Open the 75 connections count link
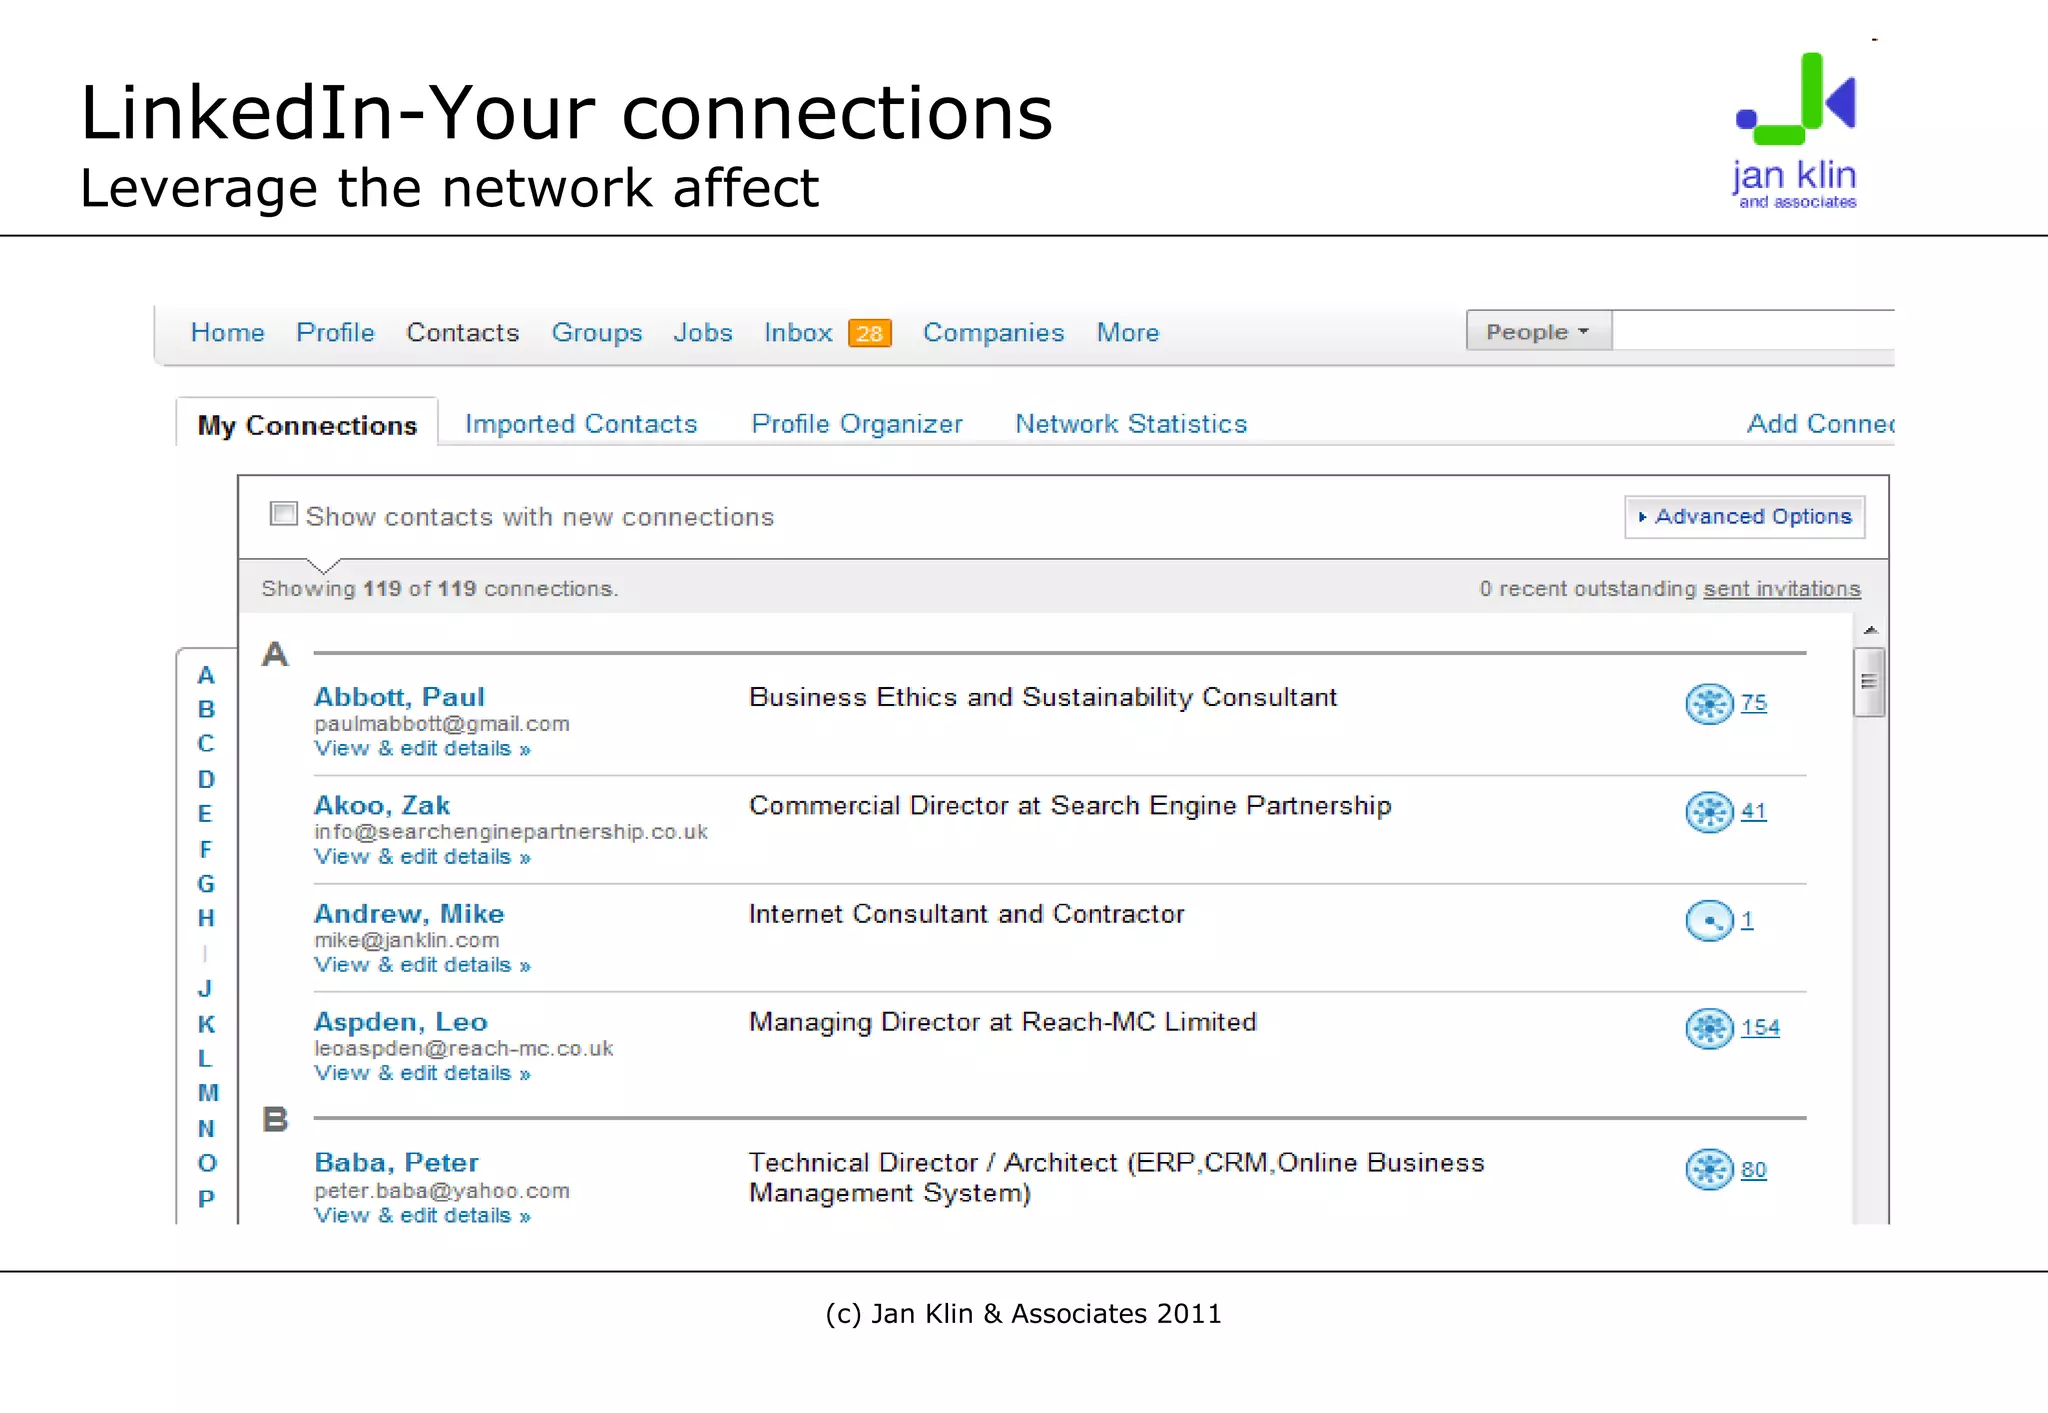The image size is (2048, 1413). (x=1753, y=703)
